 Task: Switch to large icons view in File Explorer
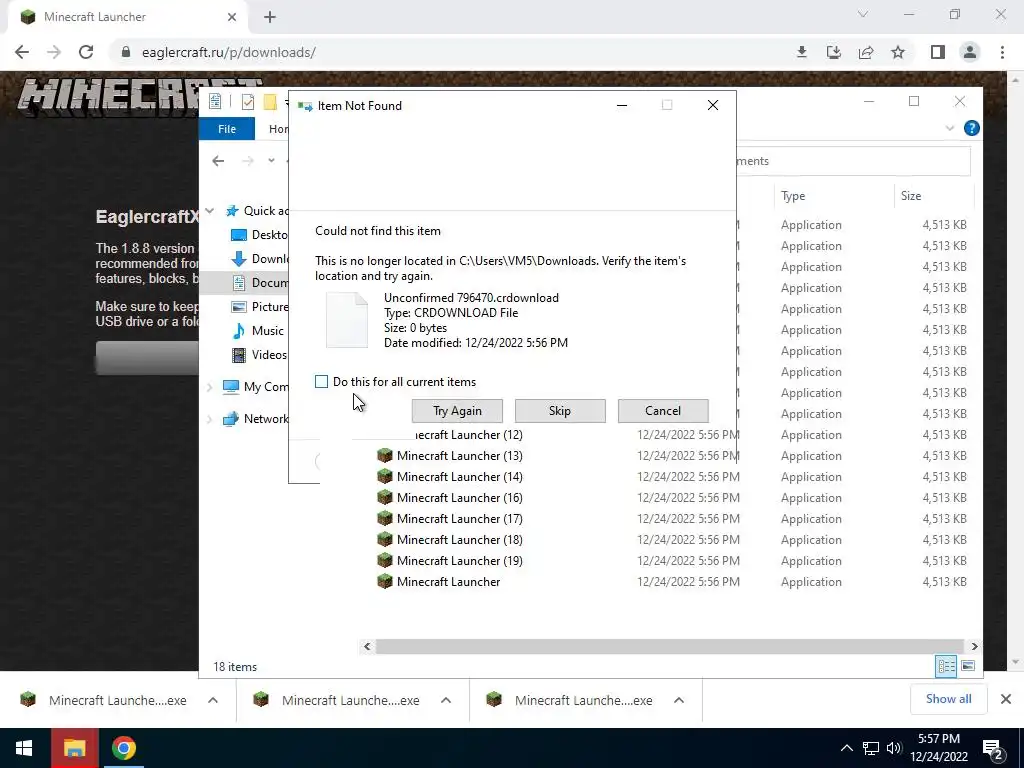[968, 666]
